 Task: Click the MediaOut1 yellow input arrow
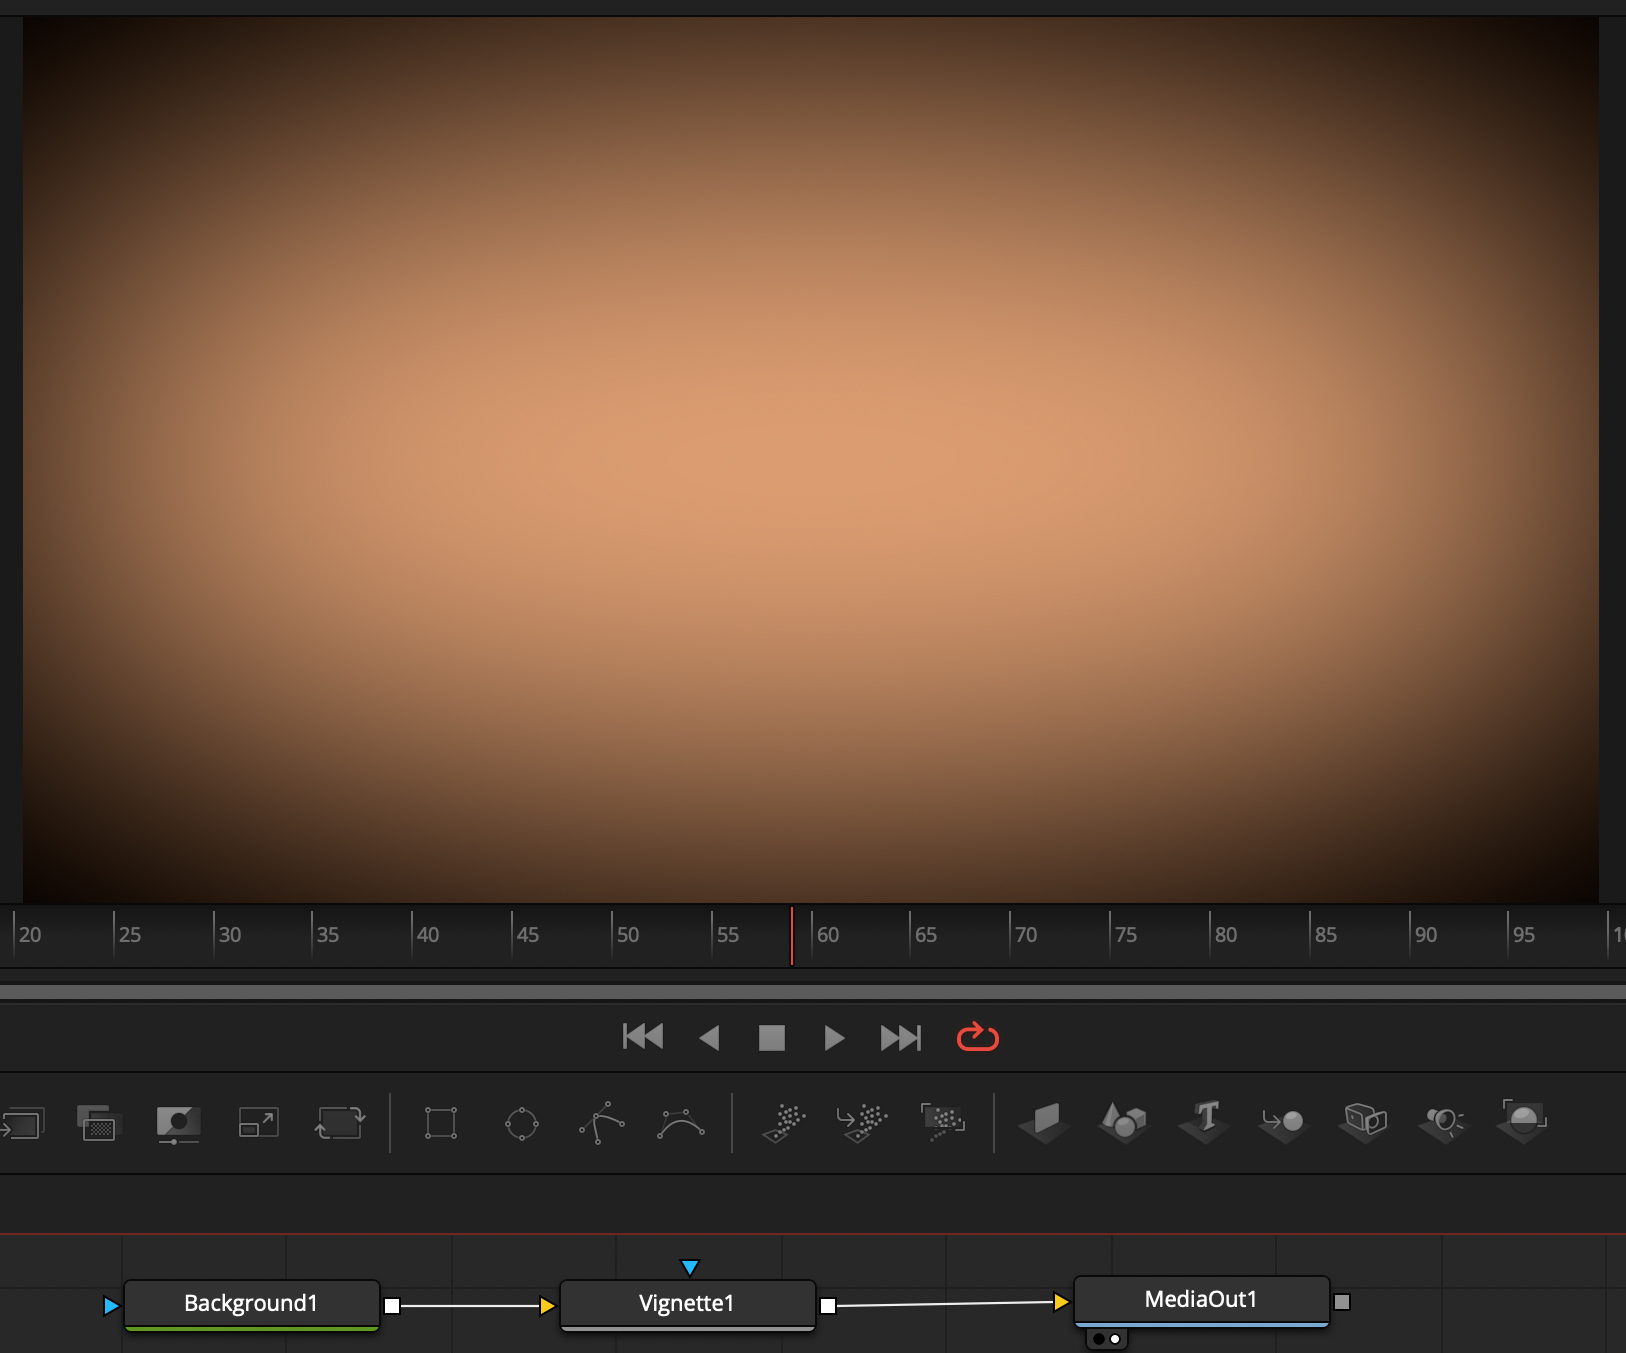1061,1302
